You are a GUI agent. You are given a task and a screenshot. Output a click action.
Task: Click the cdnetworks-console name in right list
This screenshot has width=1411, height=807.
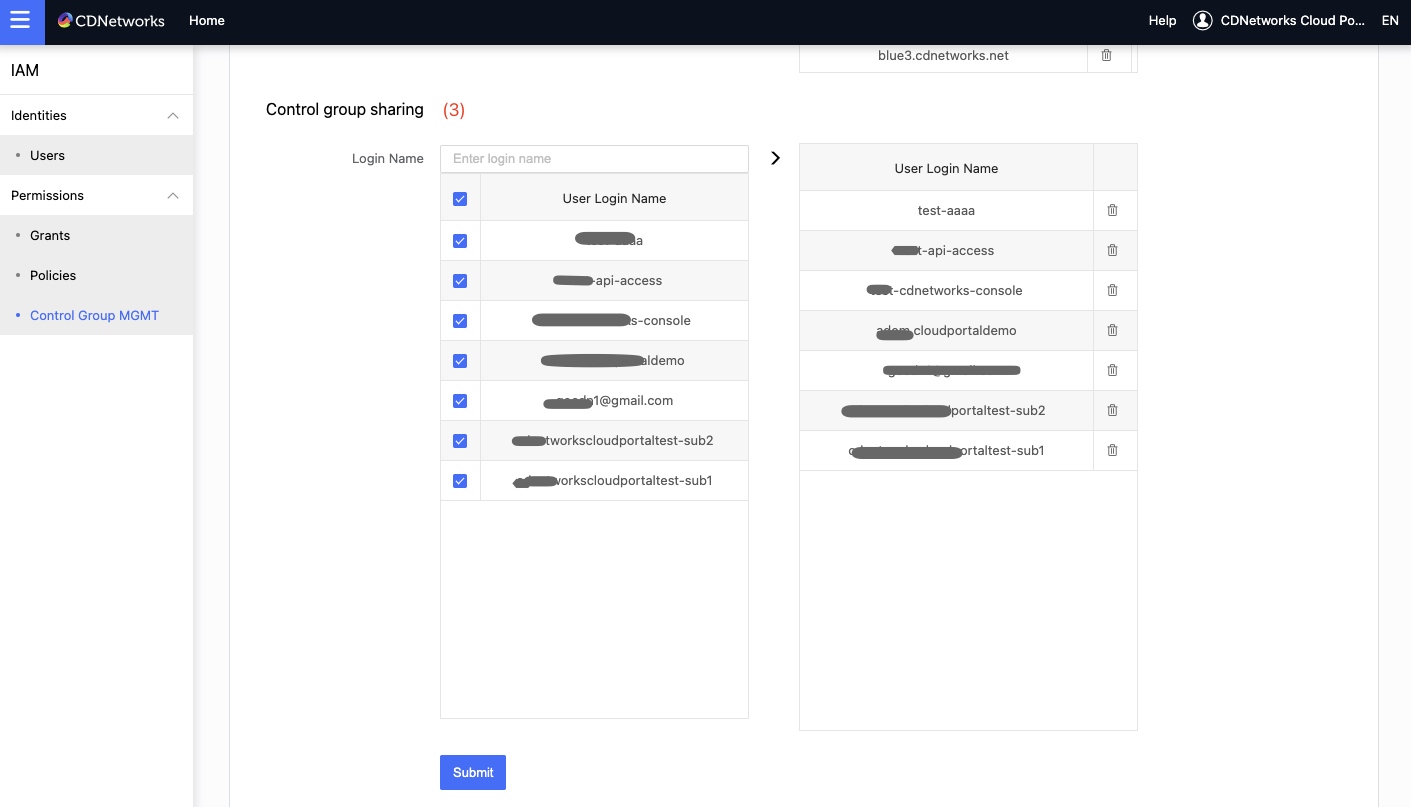click(x=946, y=291)
